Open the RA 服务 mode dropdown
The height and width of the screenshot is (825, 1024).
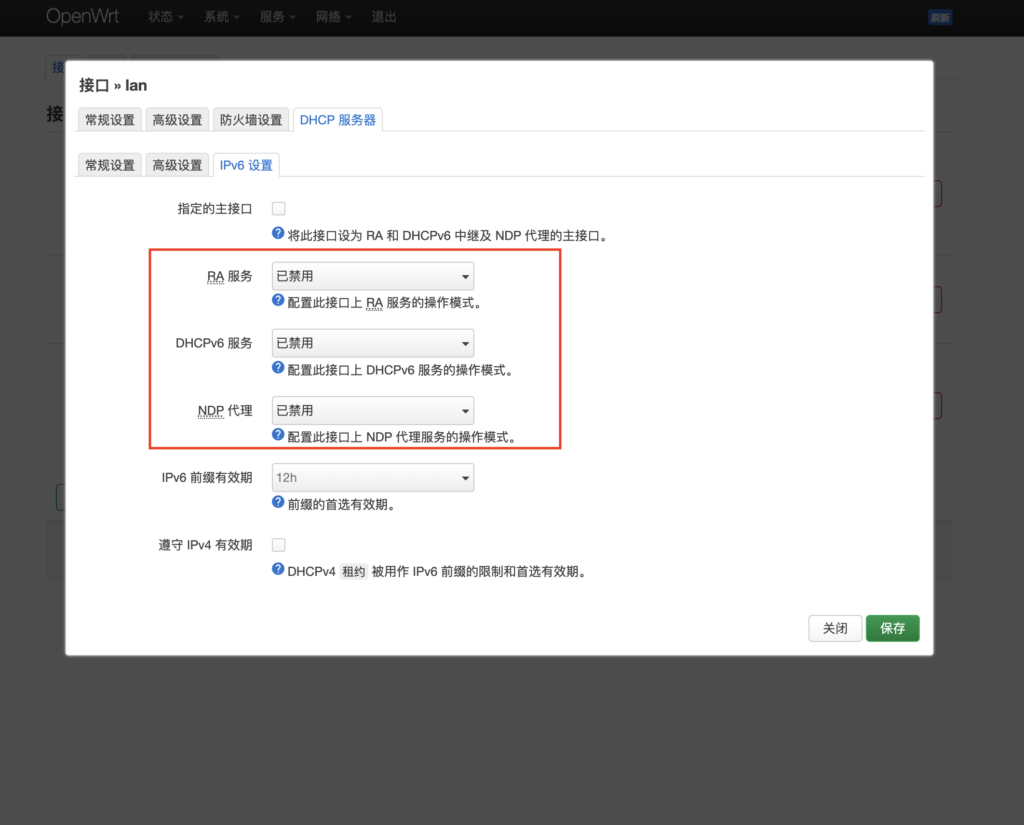point(373,276)
